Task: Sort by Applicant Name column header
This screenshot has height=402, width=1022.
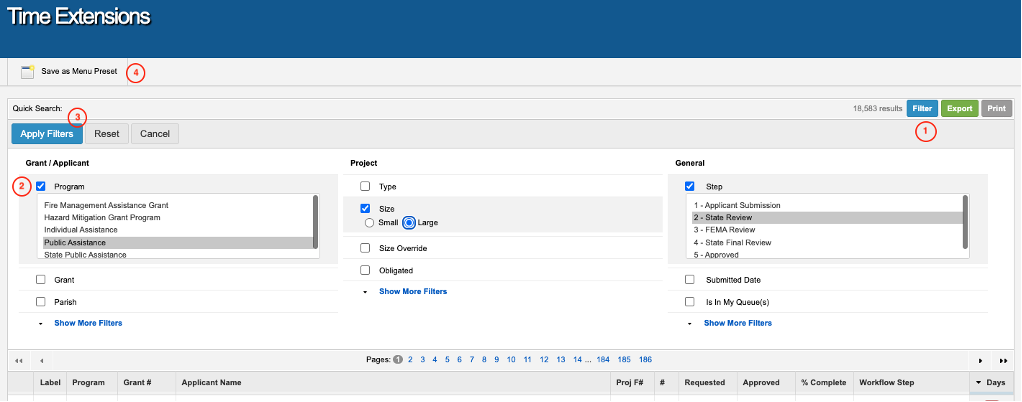Action: 395,382
